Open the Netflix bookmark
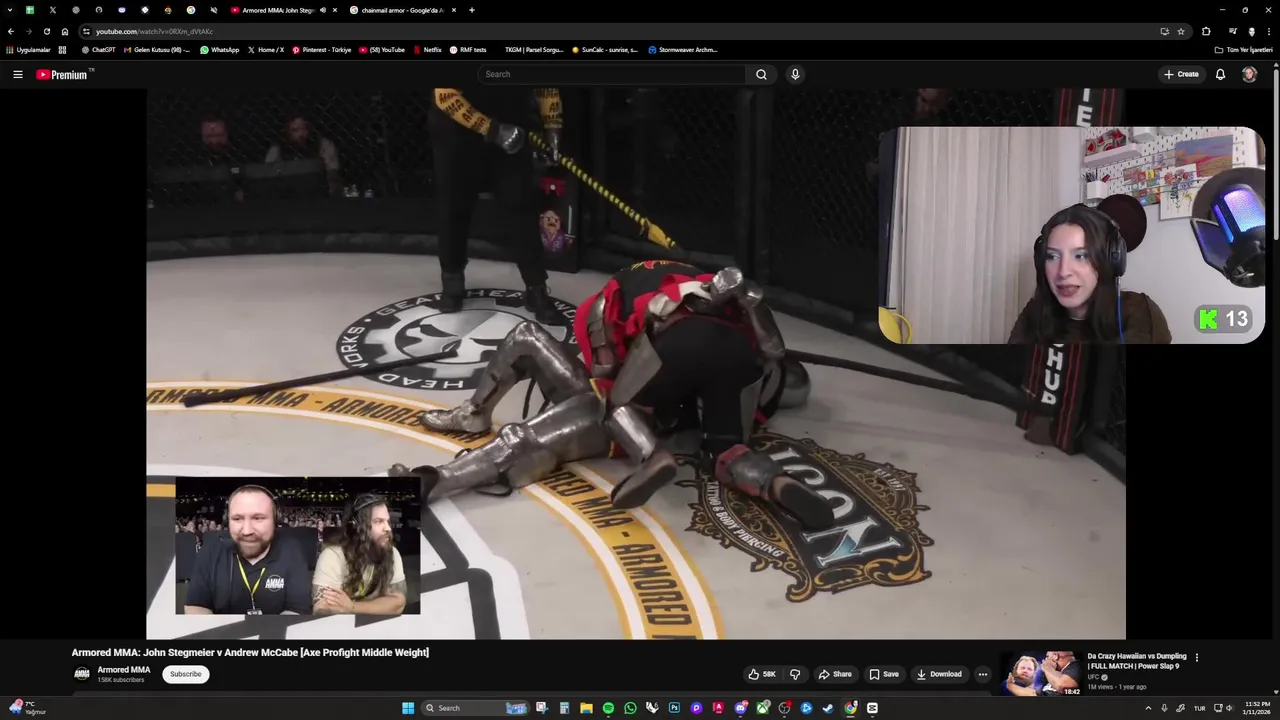The width and height of the screenshot is (1280, 720). [x=427, y=50]
